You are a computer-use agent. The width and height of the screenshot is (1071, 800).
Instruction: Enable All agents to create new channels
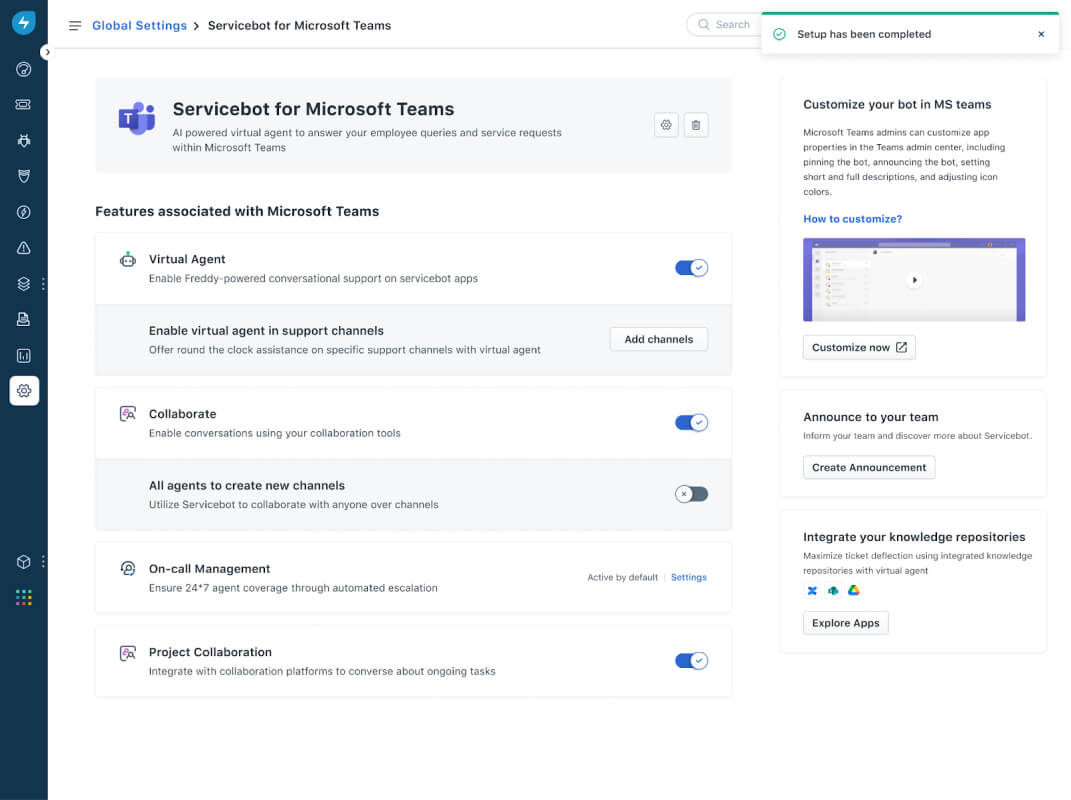pos(691,494)
